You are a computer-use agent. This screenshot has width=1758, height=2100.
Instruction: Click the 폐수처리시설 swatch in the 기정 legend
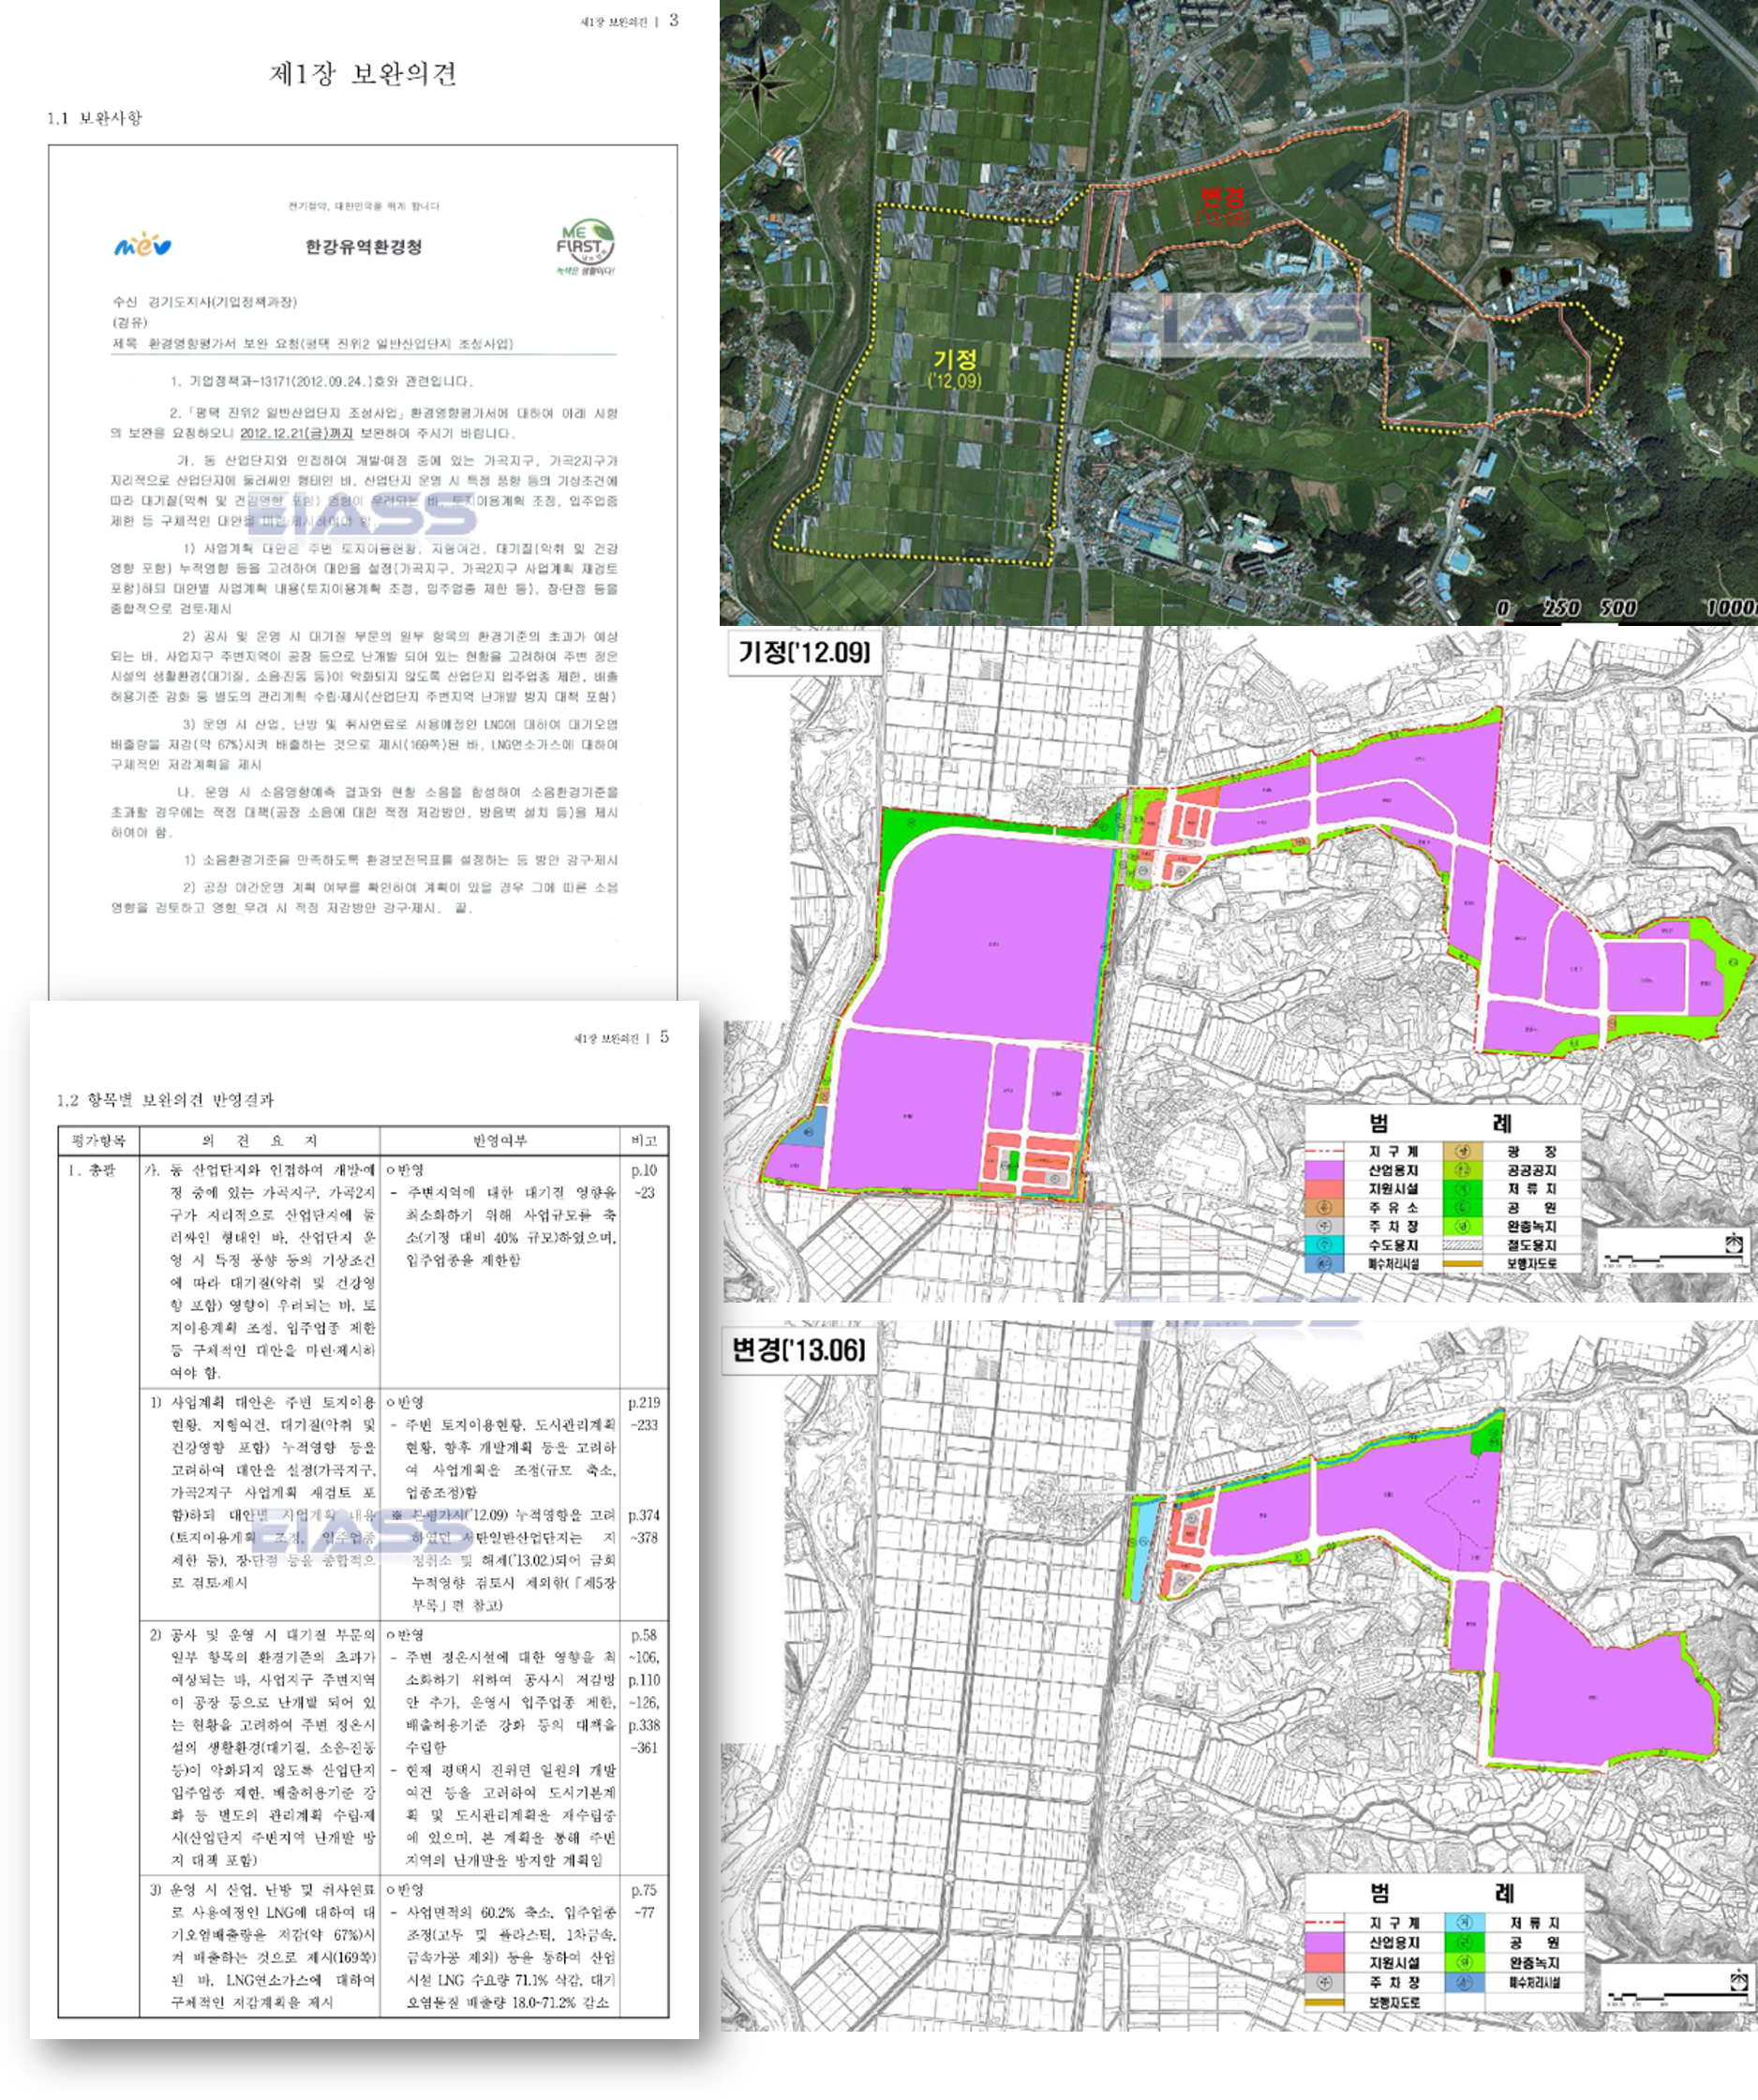click(1324, 1264)
